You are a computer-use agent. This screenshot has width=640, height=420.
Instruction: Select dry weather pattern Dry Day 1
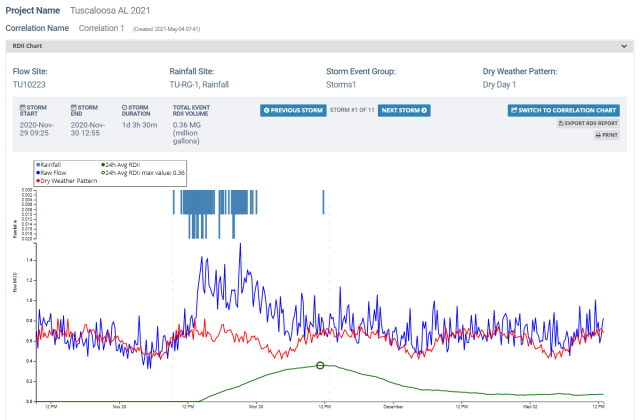[x=499, y=84]
